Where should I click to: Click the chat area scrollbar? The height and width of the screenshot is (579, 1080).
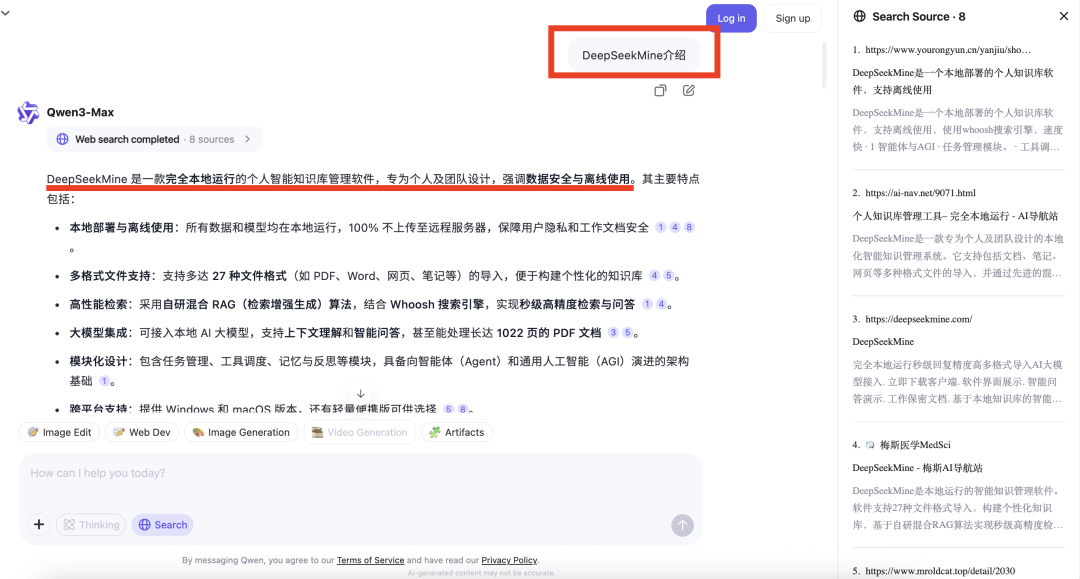point(824,65)
